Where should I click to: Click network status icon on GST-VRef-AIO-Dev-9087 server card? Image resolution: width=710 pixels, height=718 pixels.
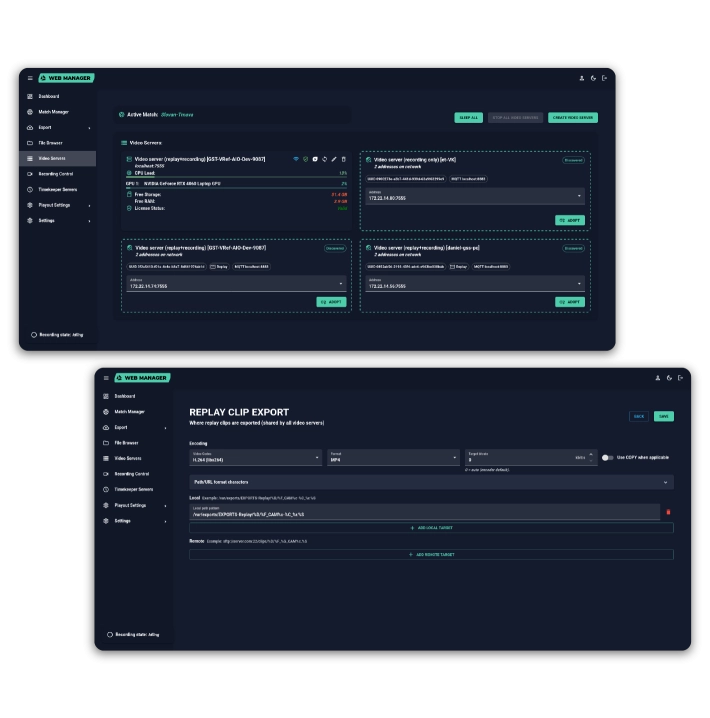coord(296,159)
